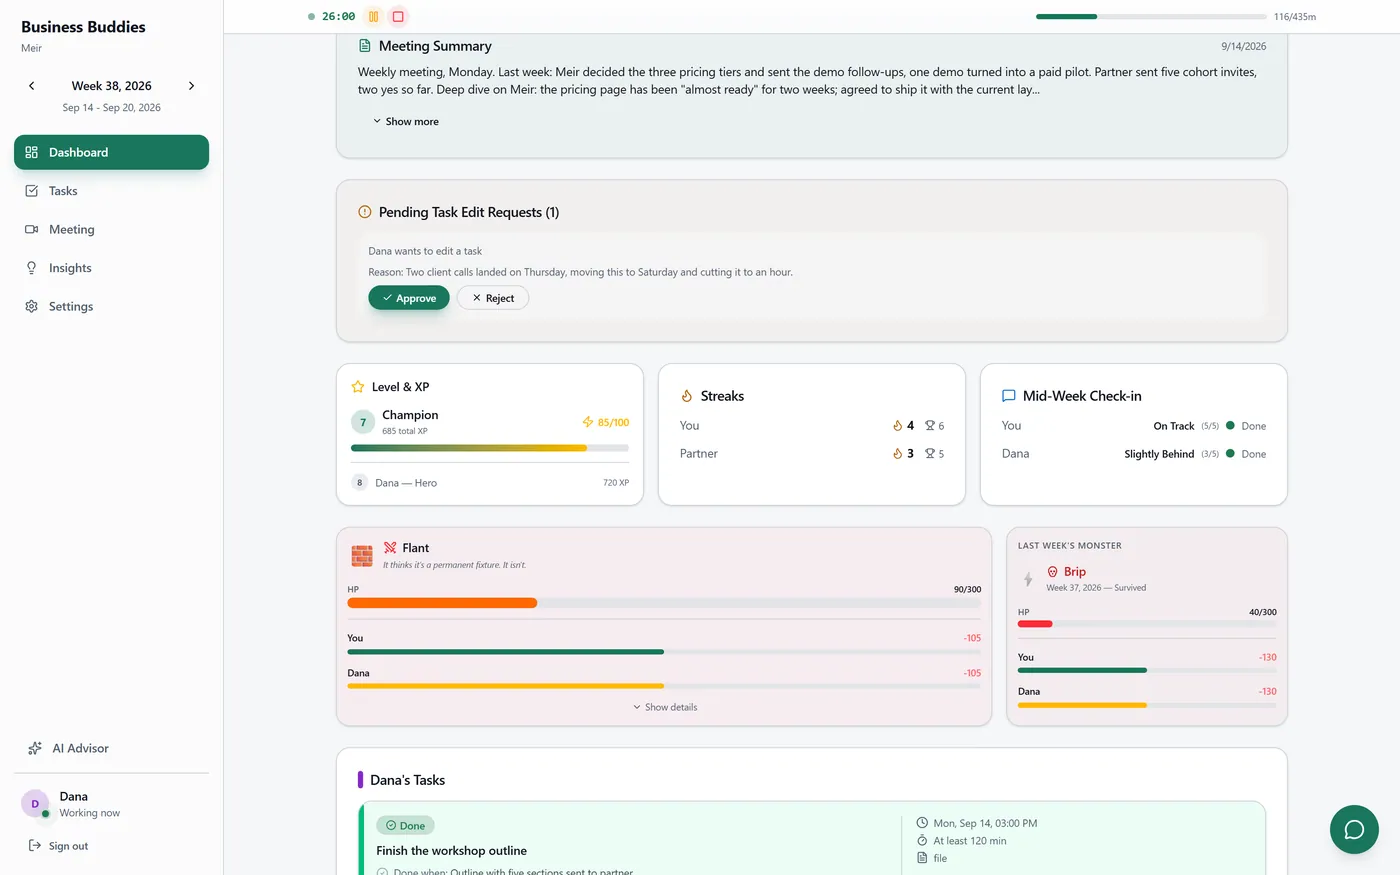Open the Insights page

click(111, 268)
